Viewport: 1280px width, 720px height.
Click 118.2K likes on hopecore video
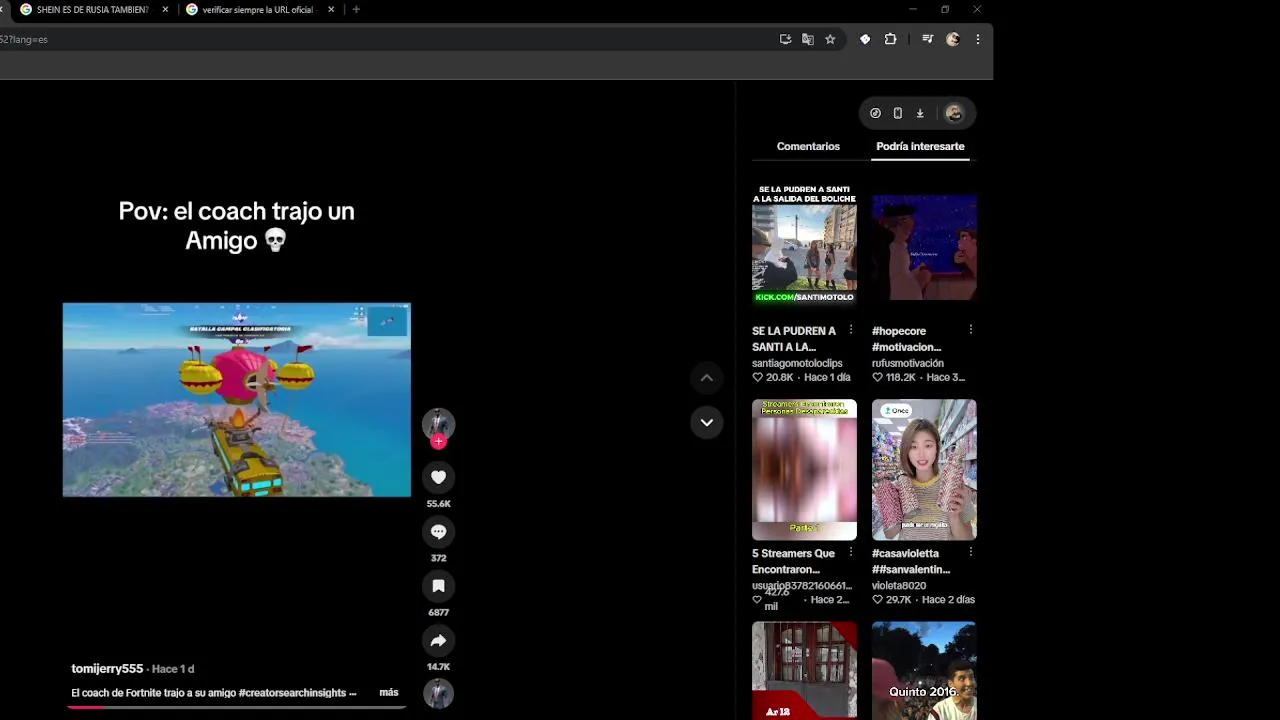click(x=894, y=377)
